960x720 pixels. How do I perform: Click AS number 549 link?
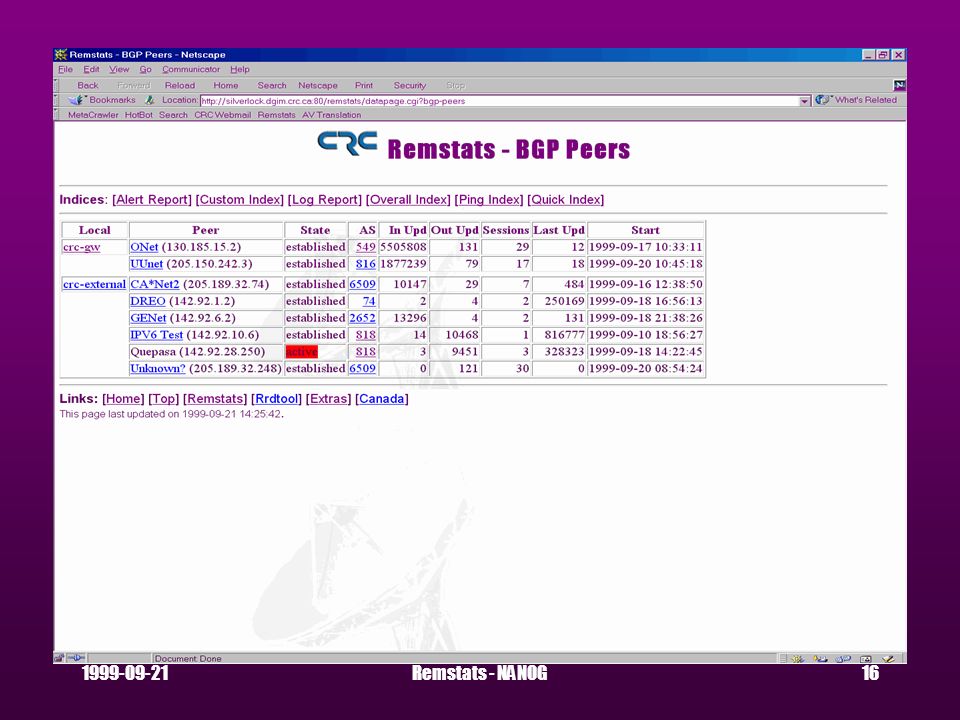click(x=366, y=247)
